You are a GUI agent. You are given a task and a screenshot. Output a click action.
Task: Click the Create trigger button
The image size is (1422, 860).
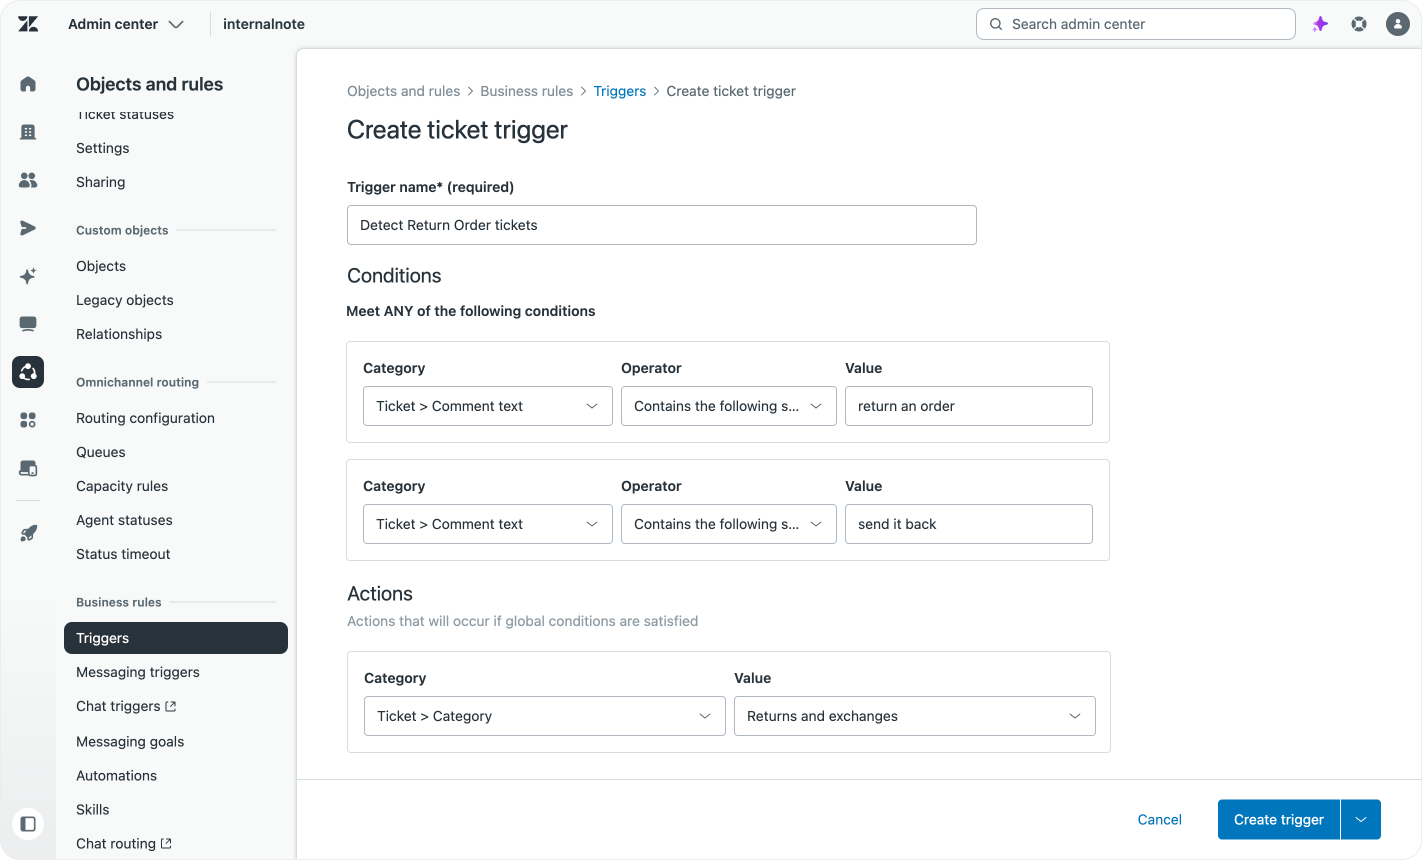(x=1278, y=819)
